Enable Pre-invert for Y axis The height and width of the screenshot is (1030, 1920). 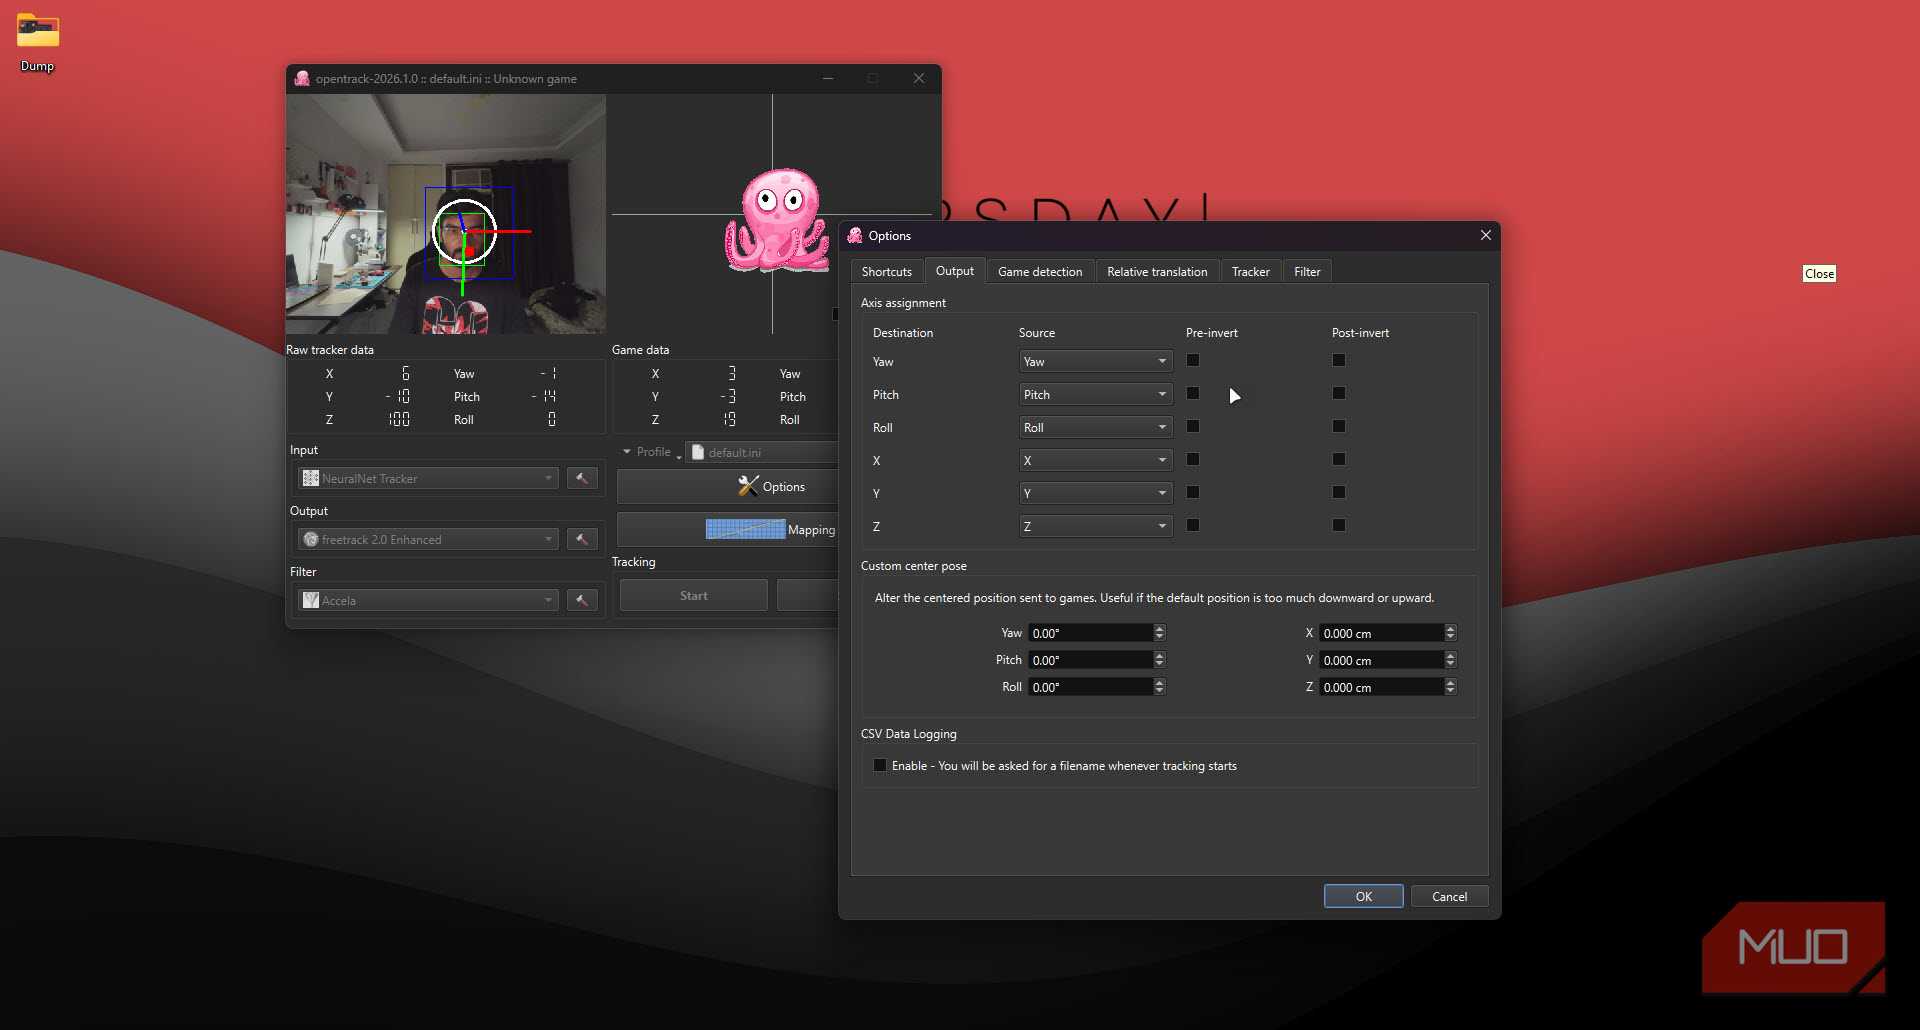click(1193, 492)
